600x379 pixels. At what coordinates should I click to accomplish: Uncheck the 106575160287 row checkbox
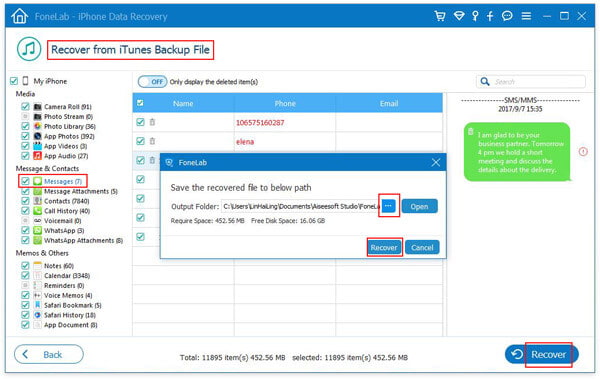140,122
